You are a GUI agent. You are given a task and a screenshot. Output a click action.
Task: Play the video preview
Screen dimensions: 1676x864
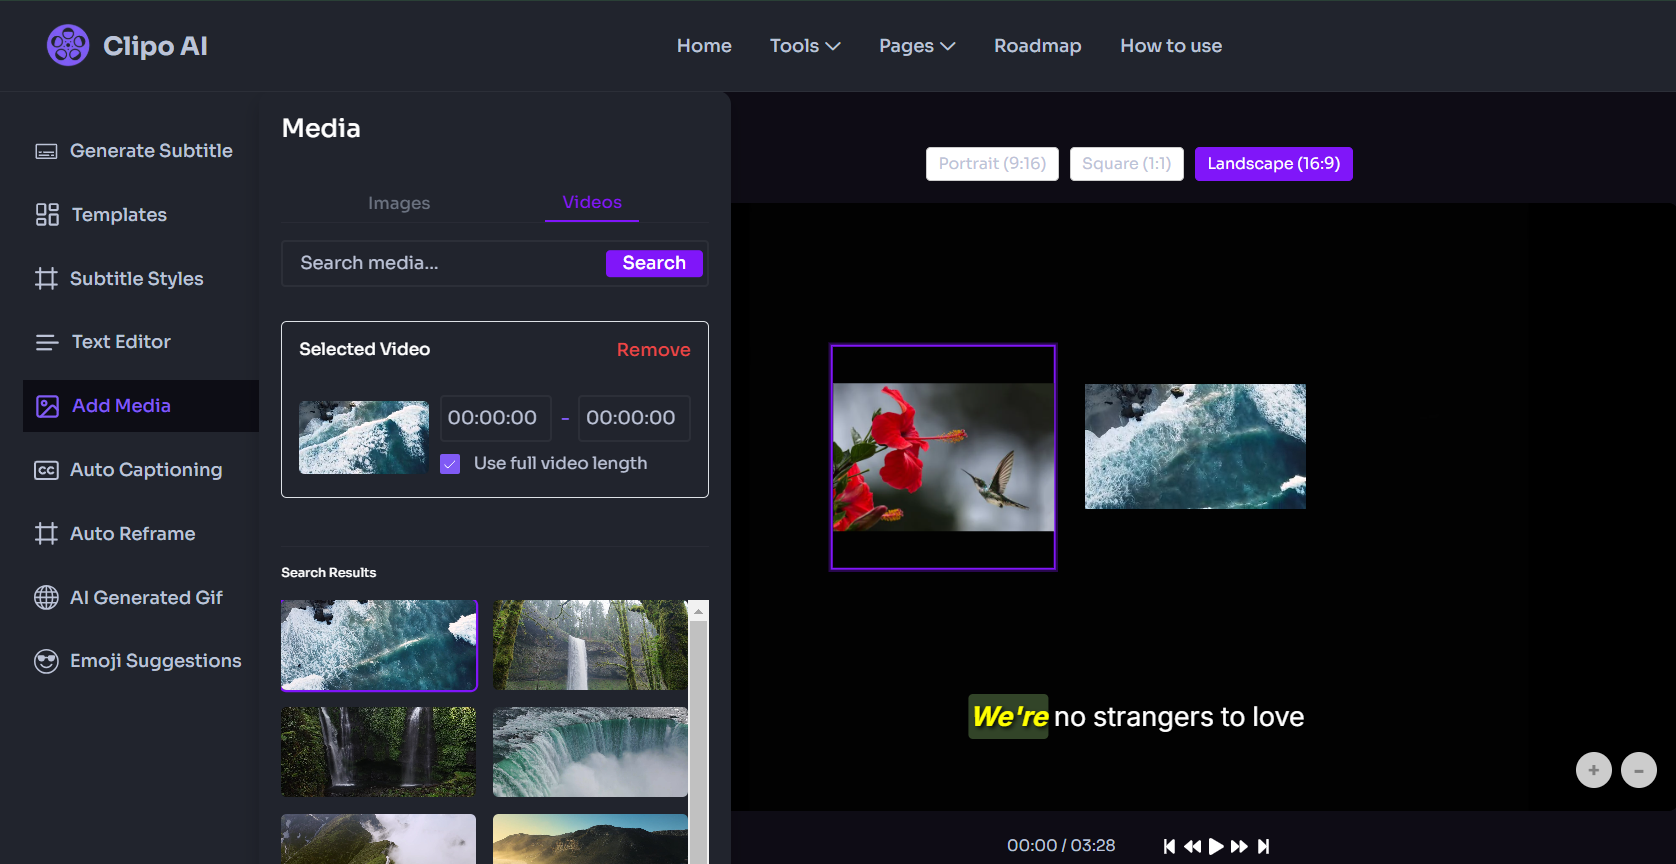1216,846
